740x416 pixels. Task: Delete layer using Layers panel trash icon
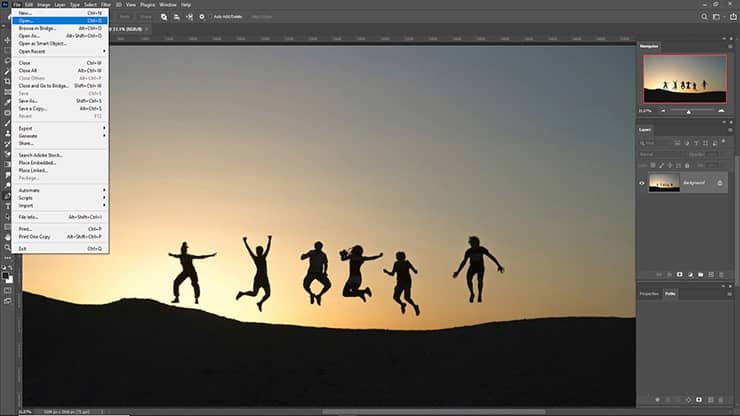pyautogui.click(x=721, y=274)
